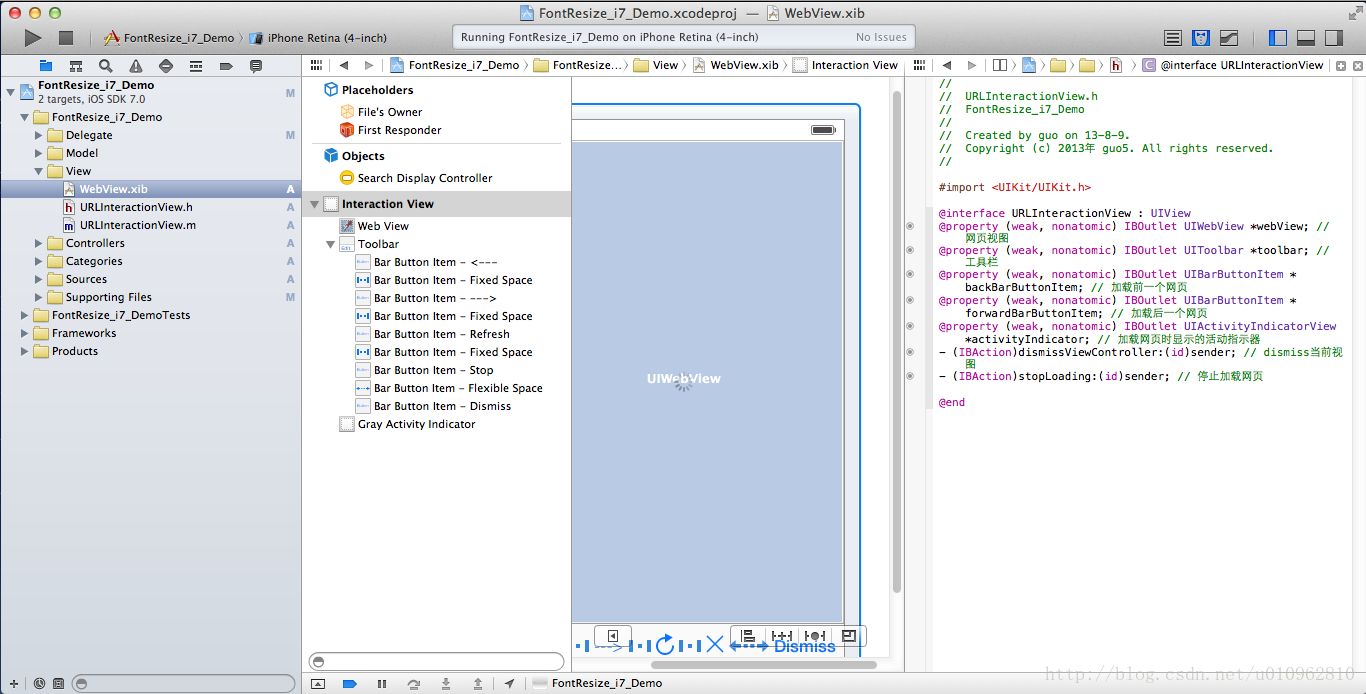Image resolution: width=1366 pixels, height=694 pixels.
Task: Collapse the View group
Action: [x=39, y=171]
